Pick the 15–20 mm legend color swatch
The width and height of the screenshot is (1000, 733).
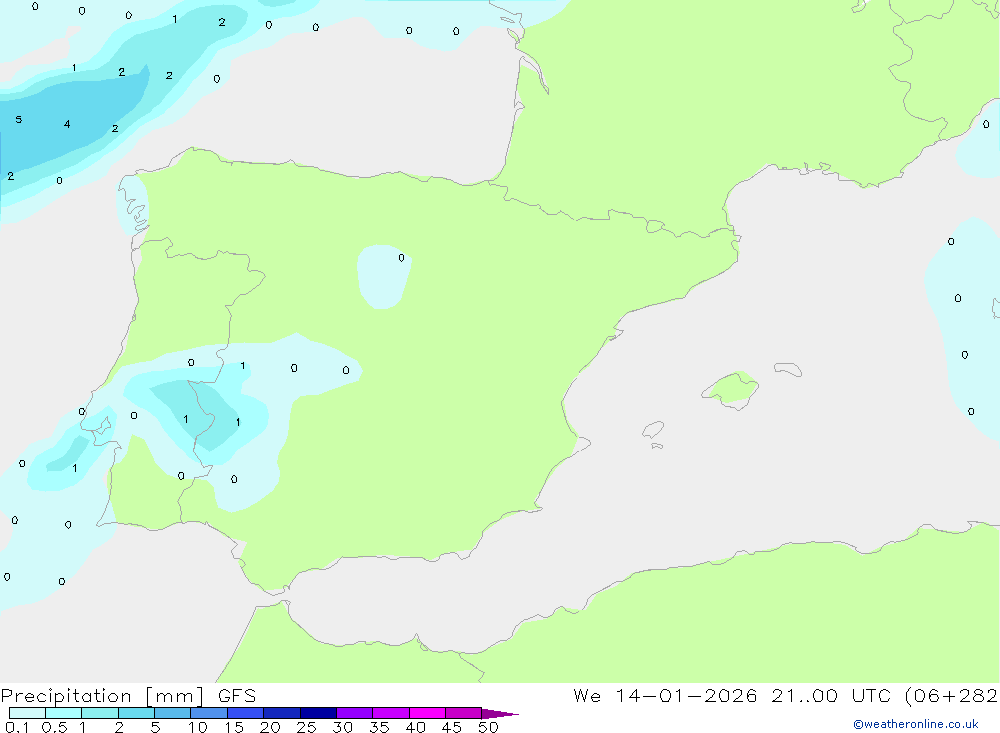point(246,713)
